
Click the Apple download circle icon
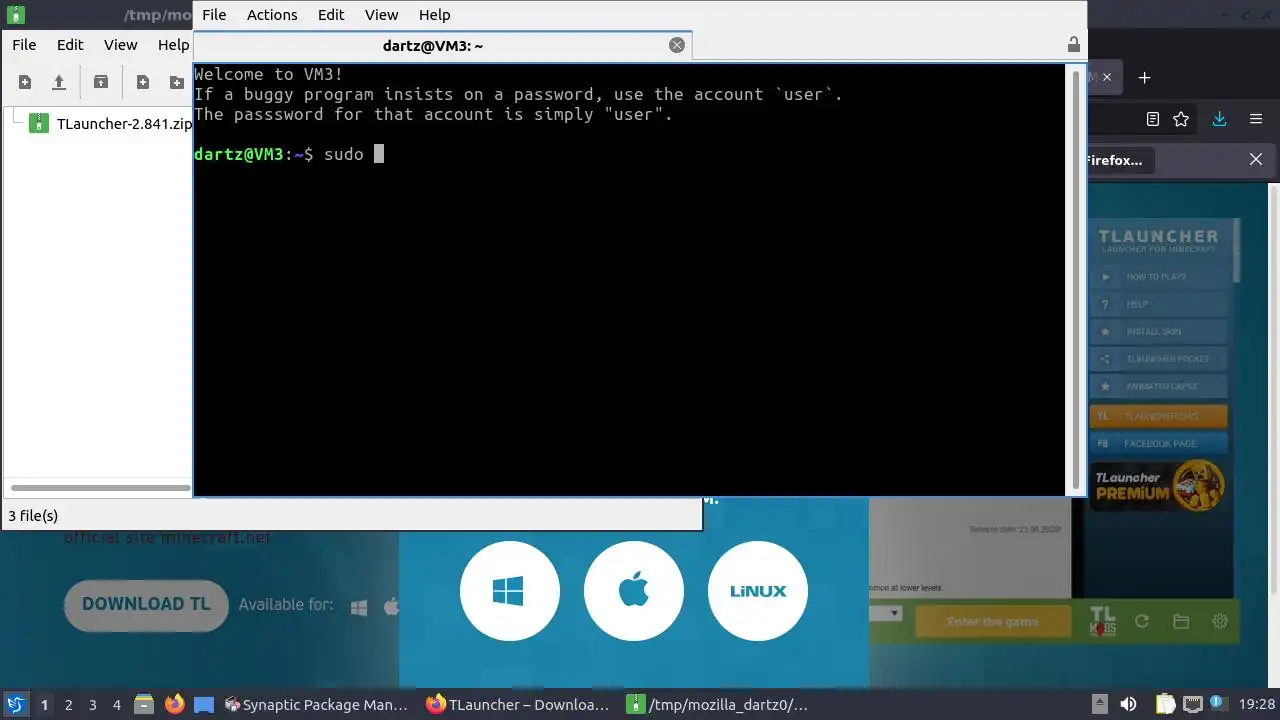click(634, 591)
